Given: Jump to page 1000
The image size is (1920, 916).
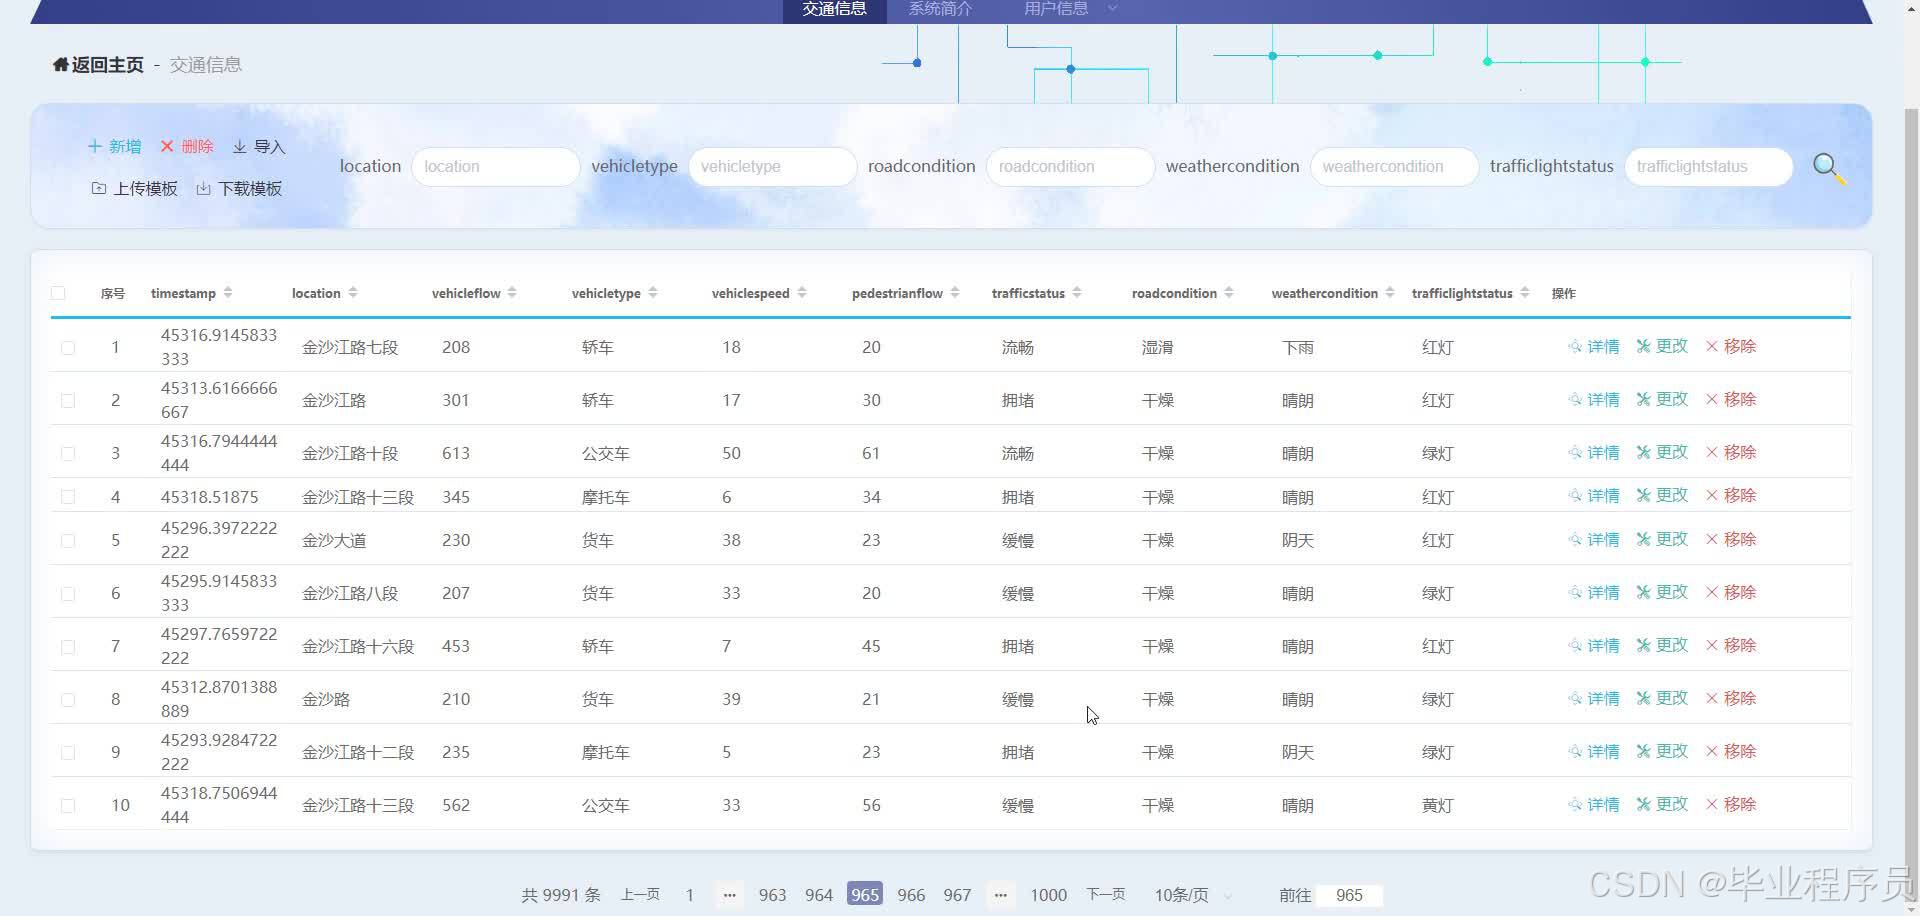Looking at the screenshot, I should (x=1049, y=895).
